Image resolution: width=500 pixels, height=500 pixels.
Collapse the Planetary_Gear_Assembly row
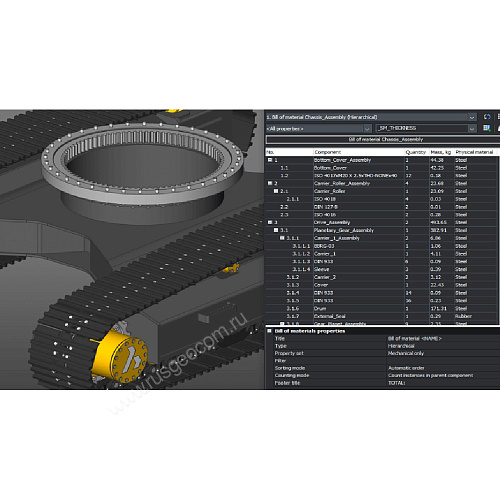pos(276,230)
